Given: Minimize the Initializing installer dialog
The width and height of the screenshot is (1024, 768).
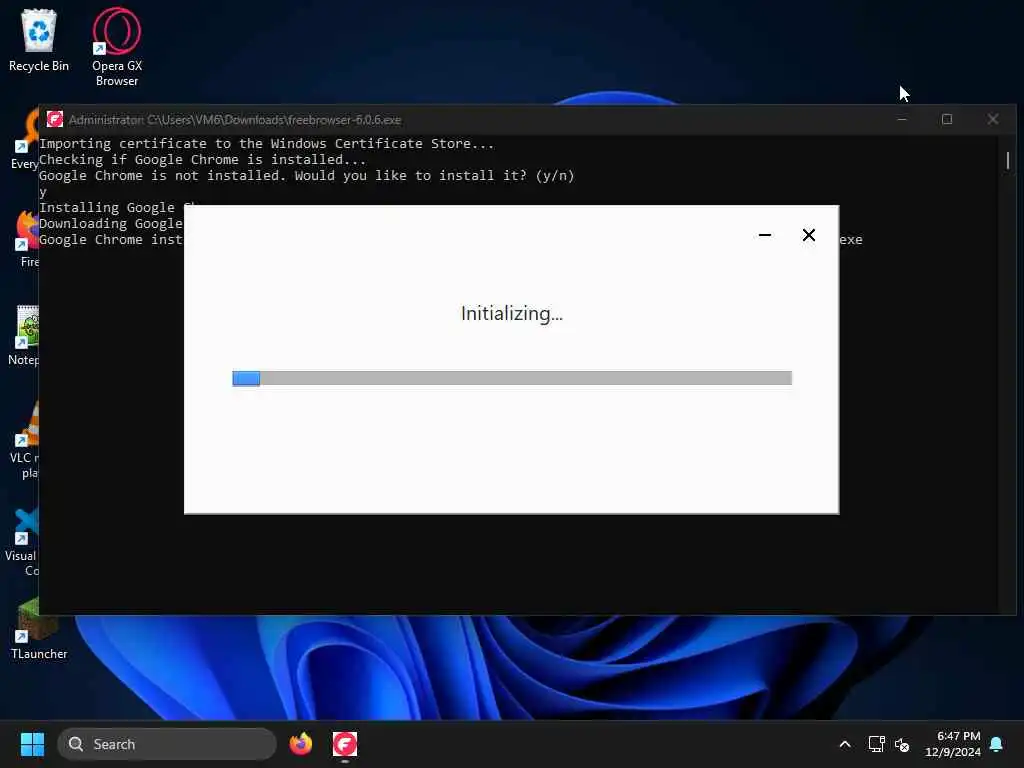Looking at the screenshot, I should (765, 235).
